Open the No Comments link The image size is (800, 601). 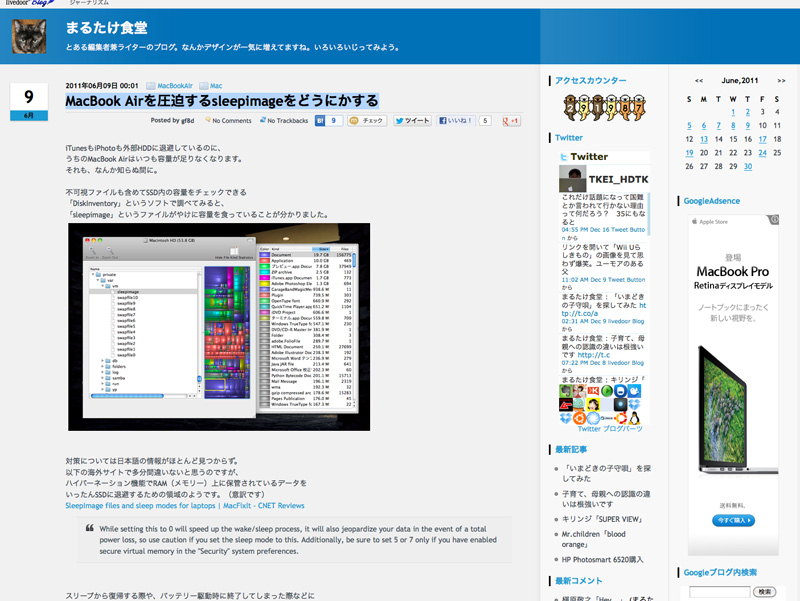232,121
